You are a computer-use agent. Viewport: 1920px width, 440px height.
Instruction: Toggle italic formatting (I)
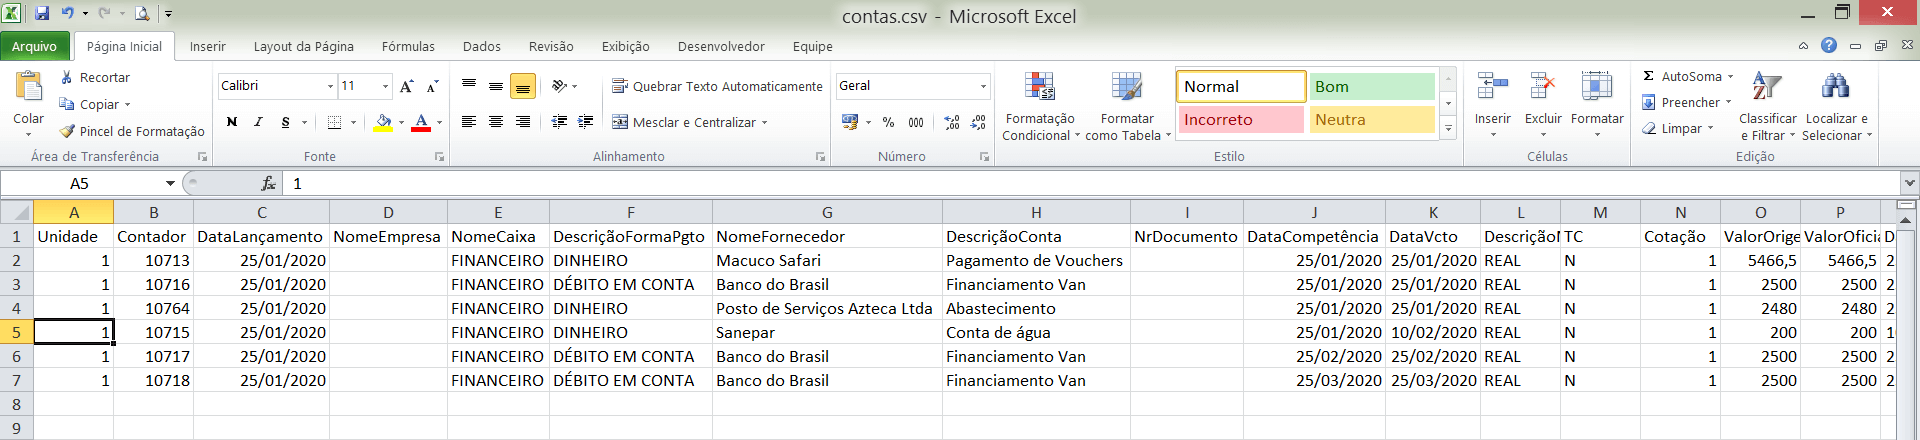[x=258, y=122]
